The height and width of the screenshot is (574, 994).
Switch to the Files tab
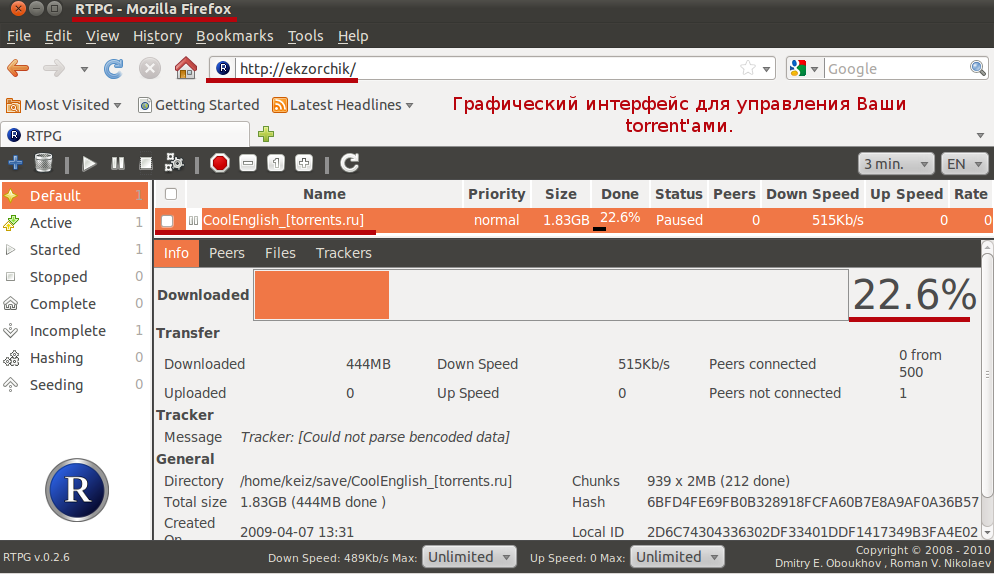point(280,253)
